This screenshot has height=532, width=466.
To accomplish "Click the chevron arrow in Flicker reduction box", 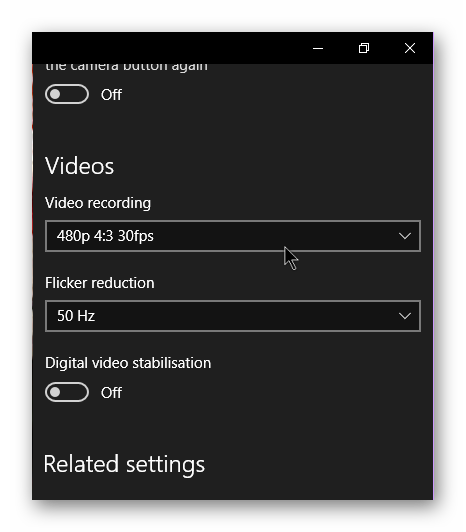I will (x=405, y=316).
